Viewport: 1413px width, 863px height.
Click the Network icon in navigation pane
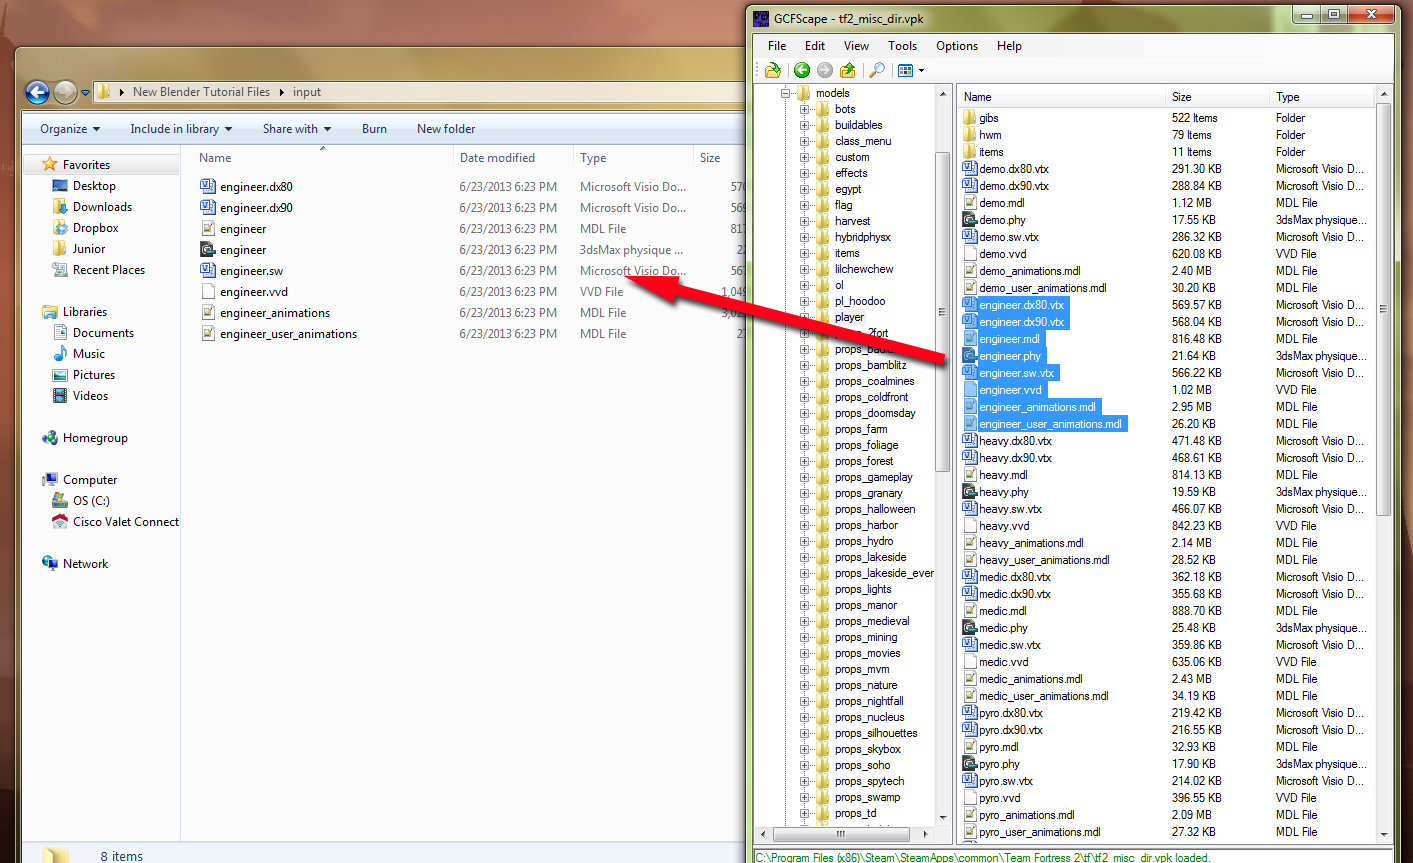coord(50,563)
